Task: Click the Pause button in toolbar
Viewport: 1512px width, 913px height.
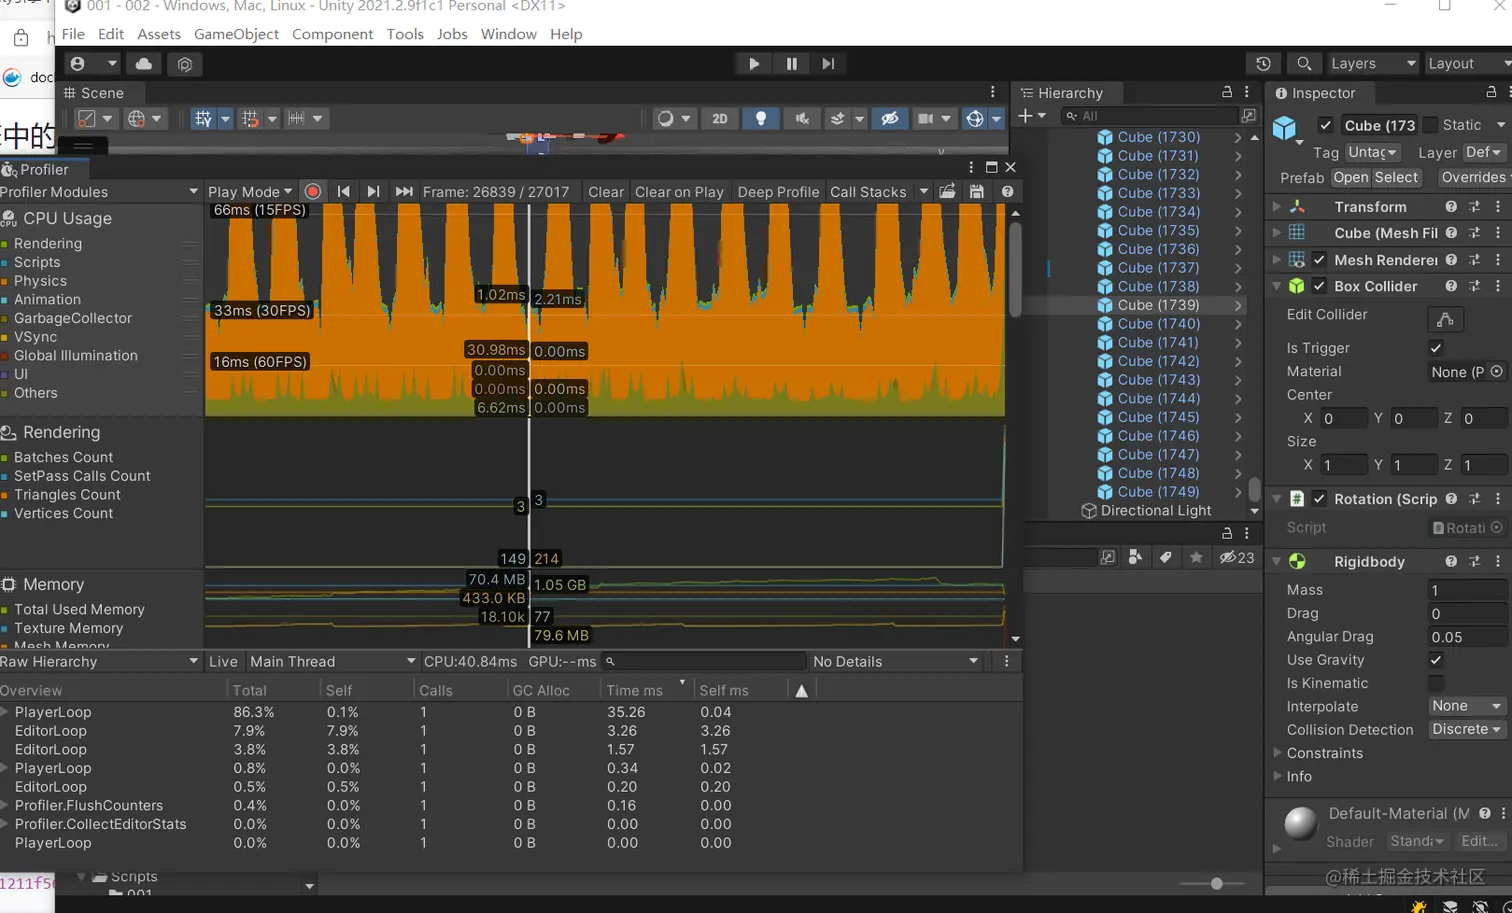Action: point(791,64)
